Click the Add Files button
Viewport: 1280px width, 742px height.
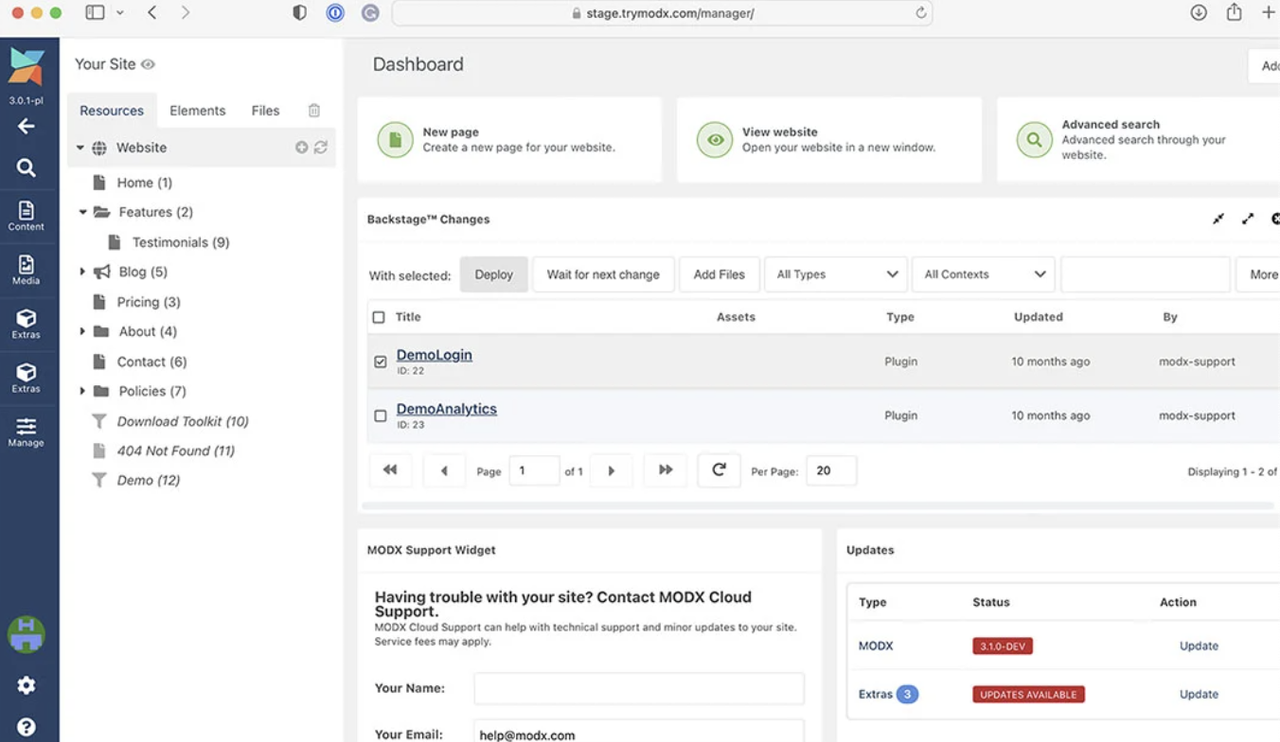pyautogui.click(x=719, y=274)
